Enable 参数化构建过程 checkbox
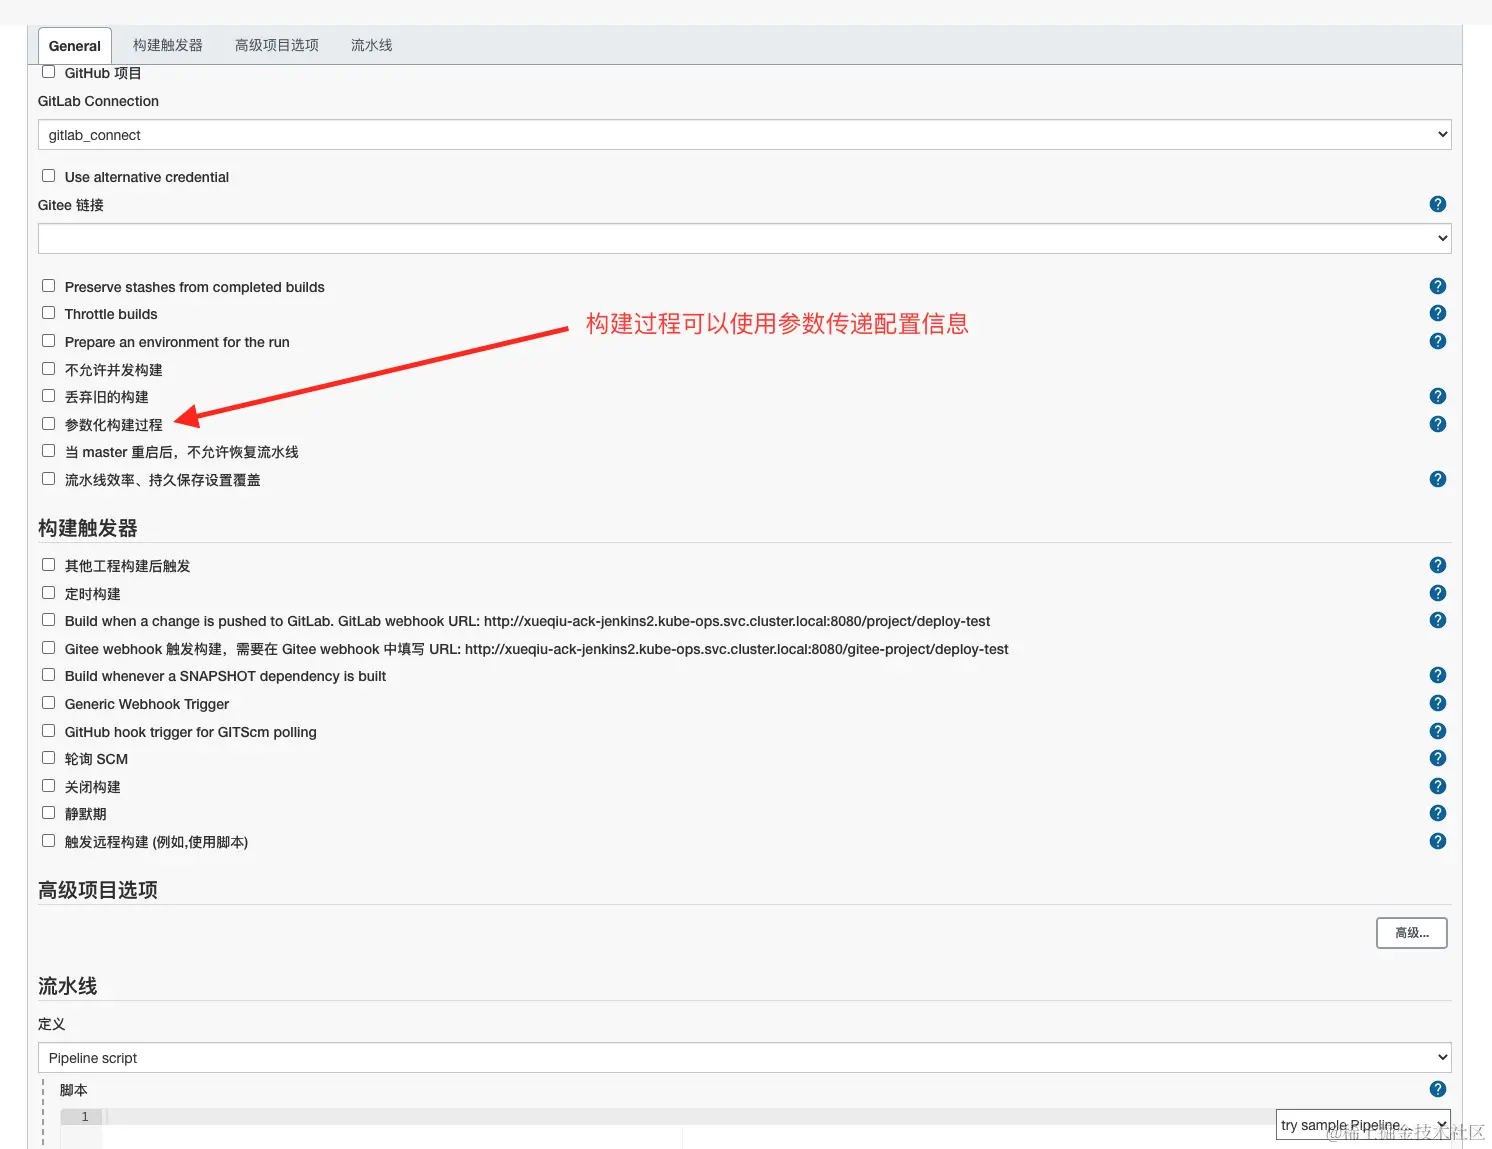 (x=48, y=424)
